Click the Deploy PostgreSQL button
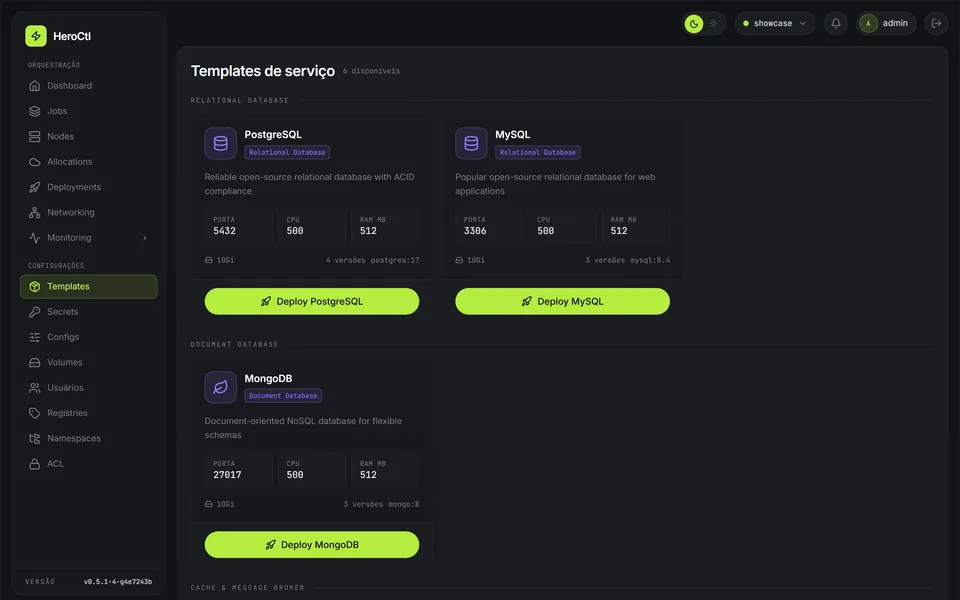 tap(312, 301)
